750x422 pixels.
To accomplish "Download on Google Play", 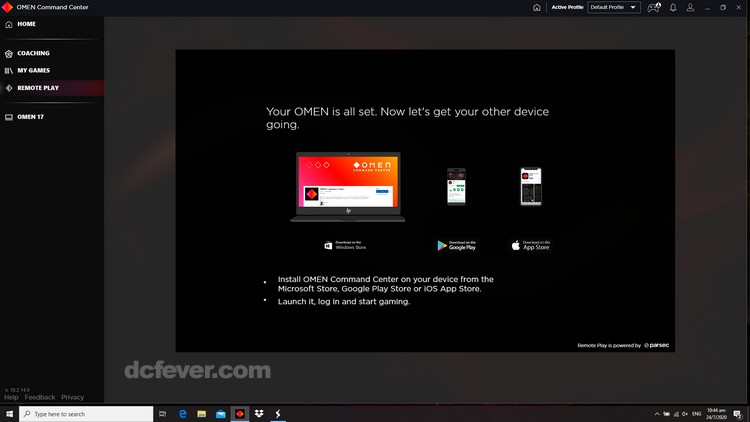I will 456,245.
